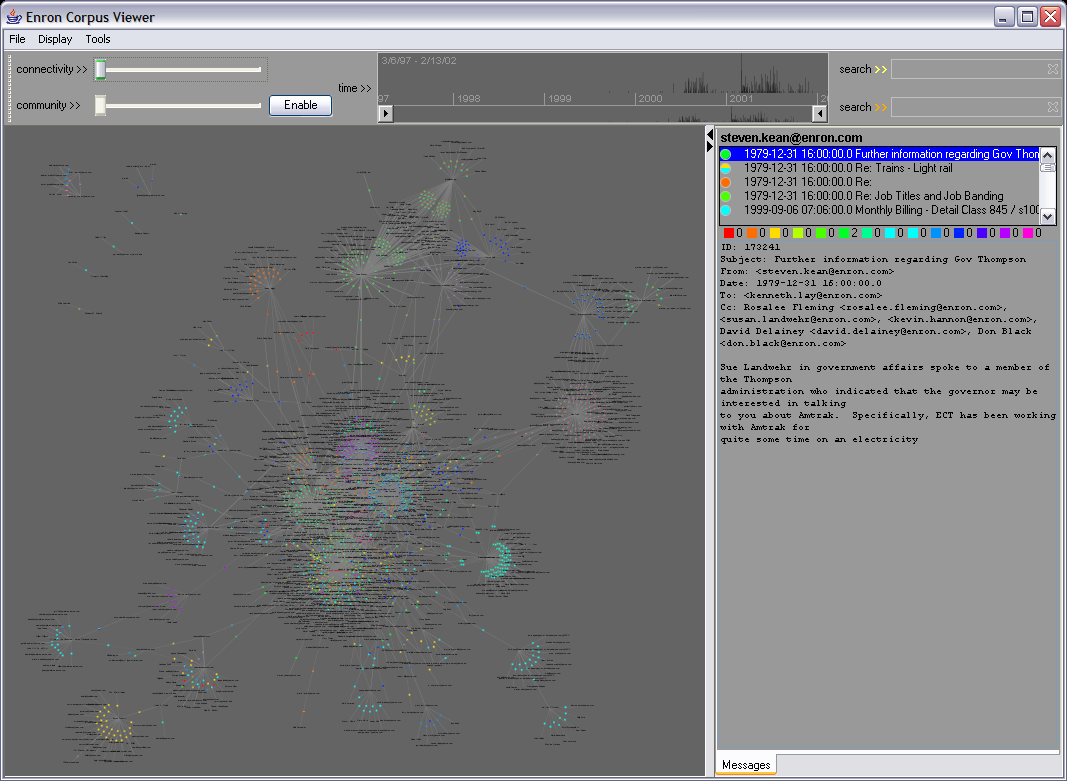This screenshot has height=781, width=1067.
Task: Click the 'community >>' label
Action: tap(49, 105)
